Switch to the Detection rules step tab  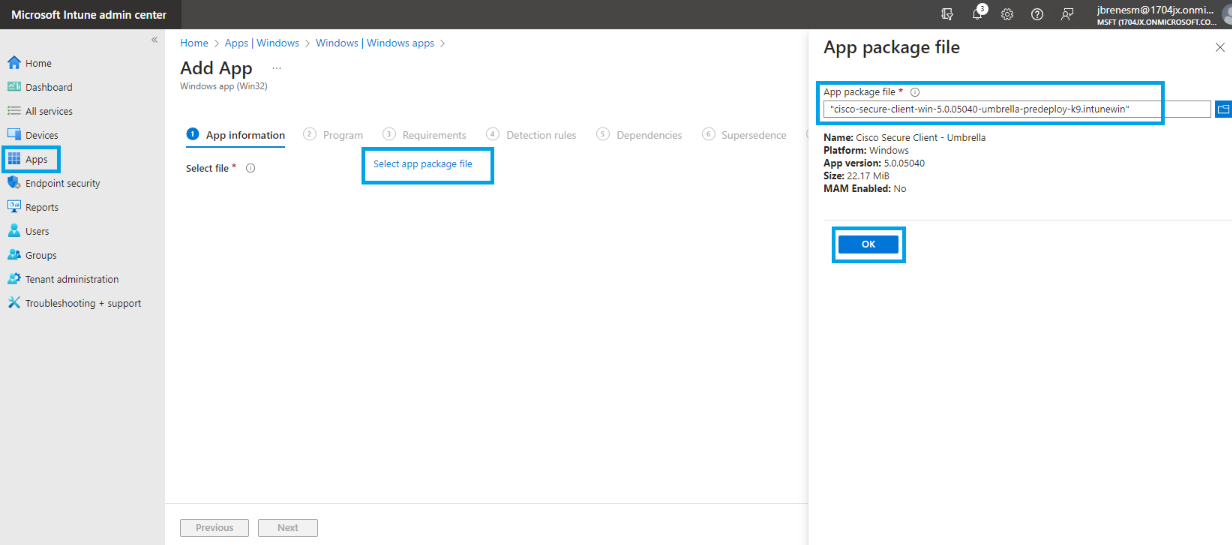tap(531, 135)
